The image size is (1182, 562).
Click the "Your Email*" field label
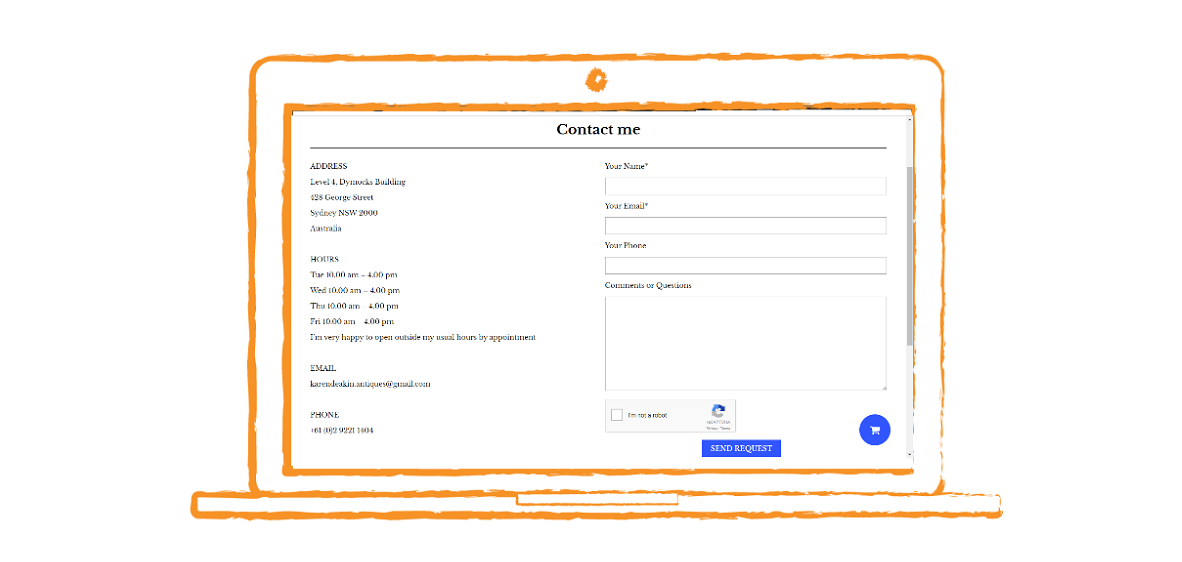pyautogui.click(x=626, y=206)
